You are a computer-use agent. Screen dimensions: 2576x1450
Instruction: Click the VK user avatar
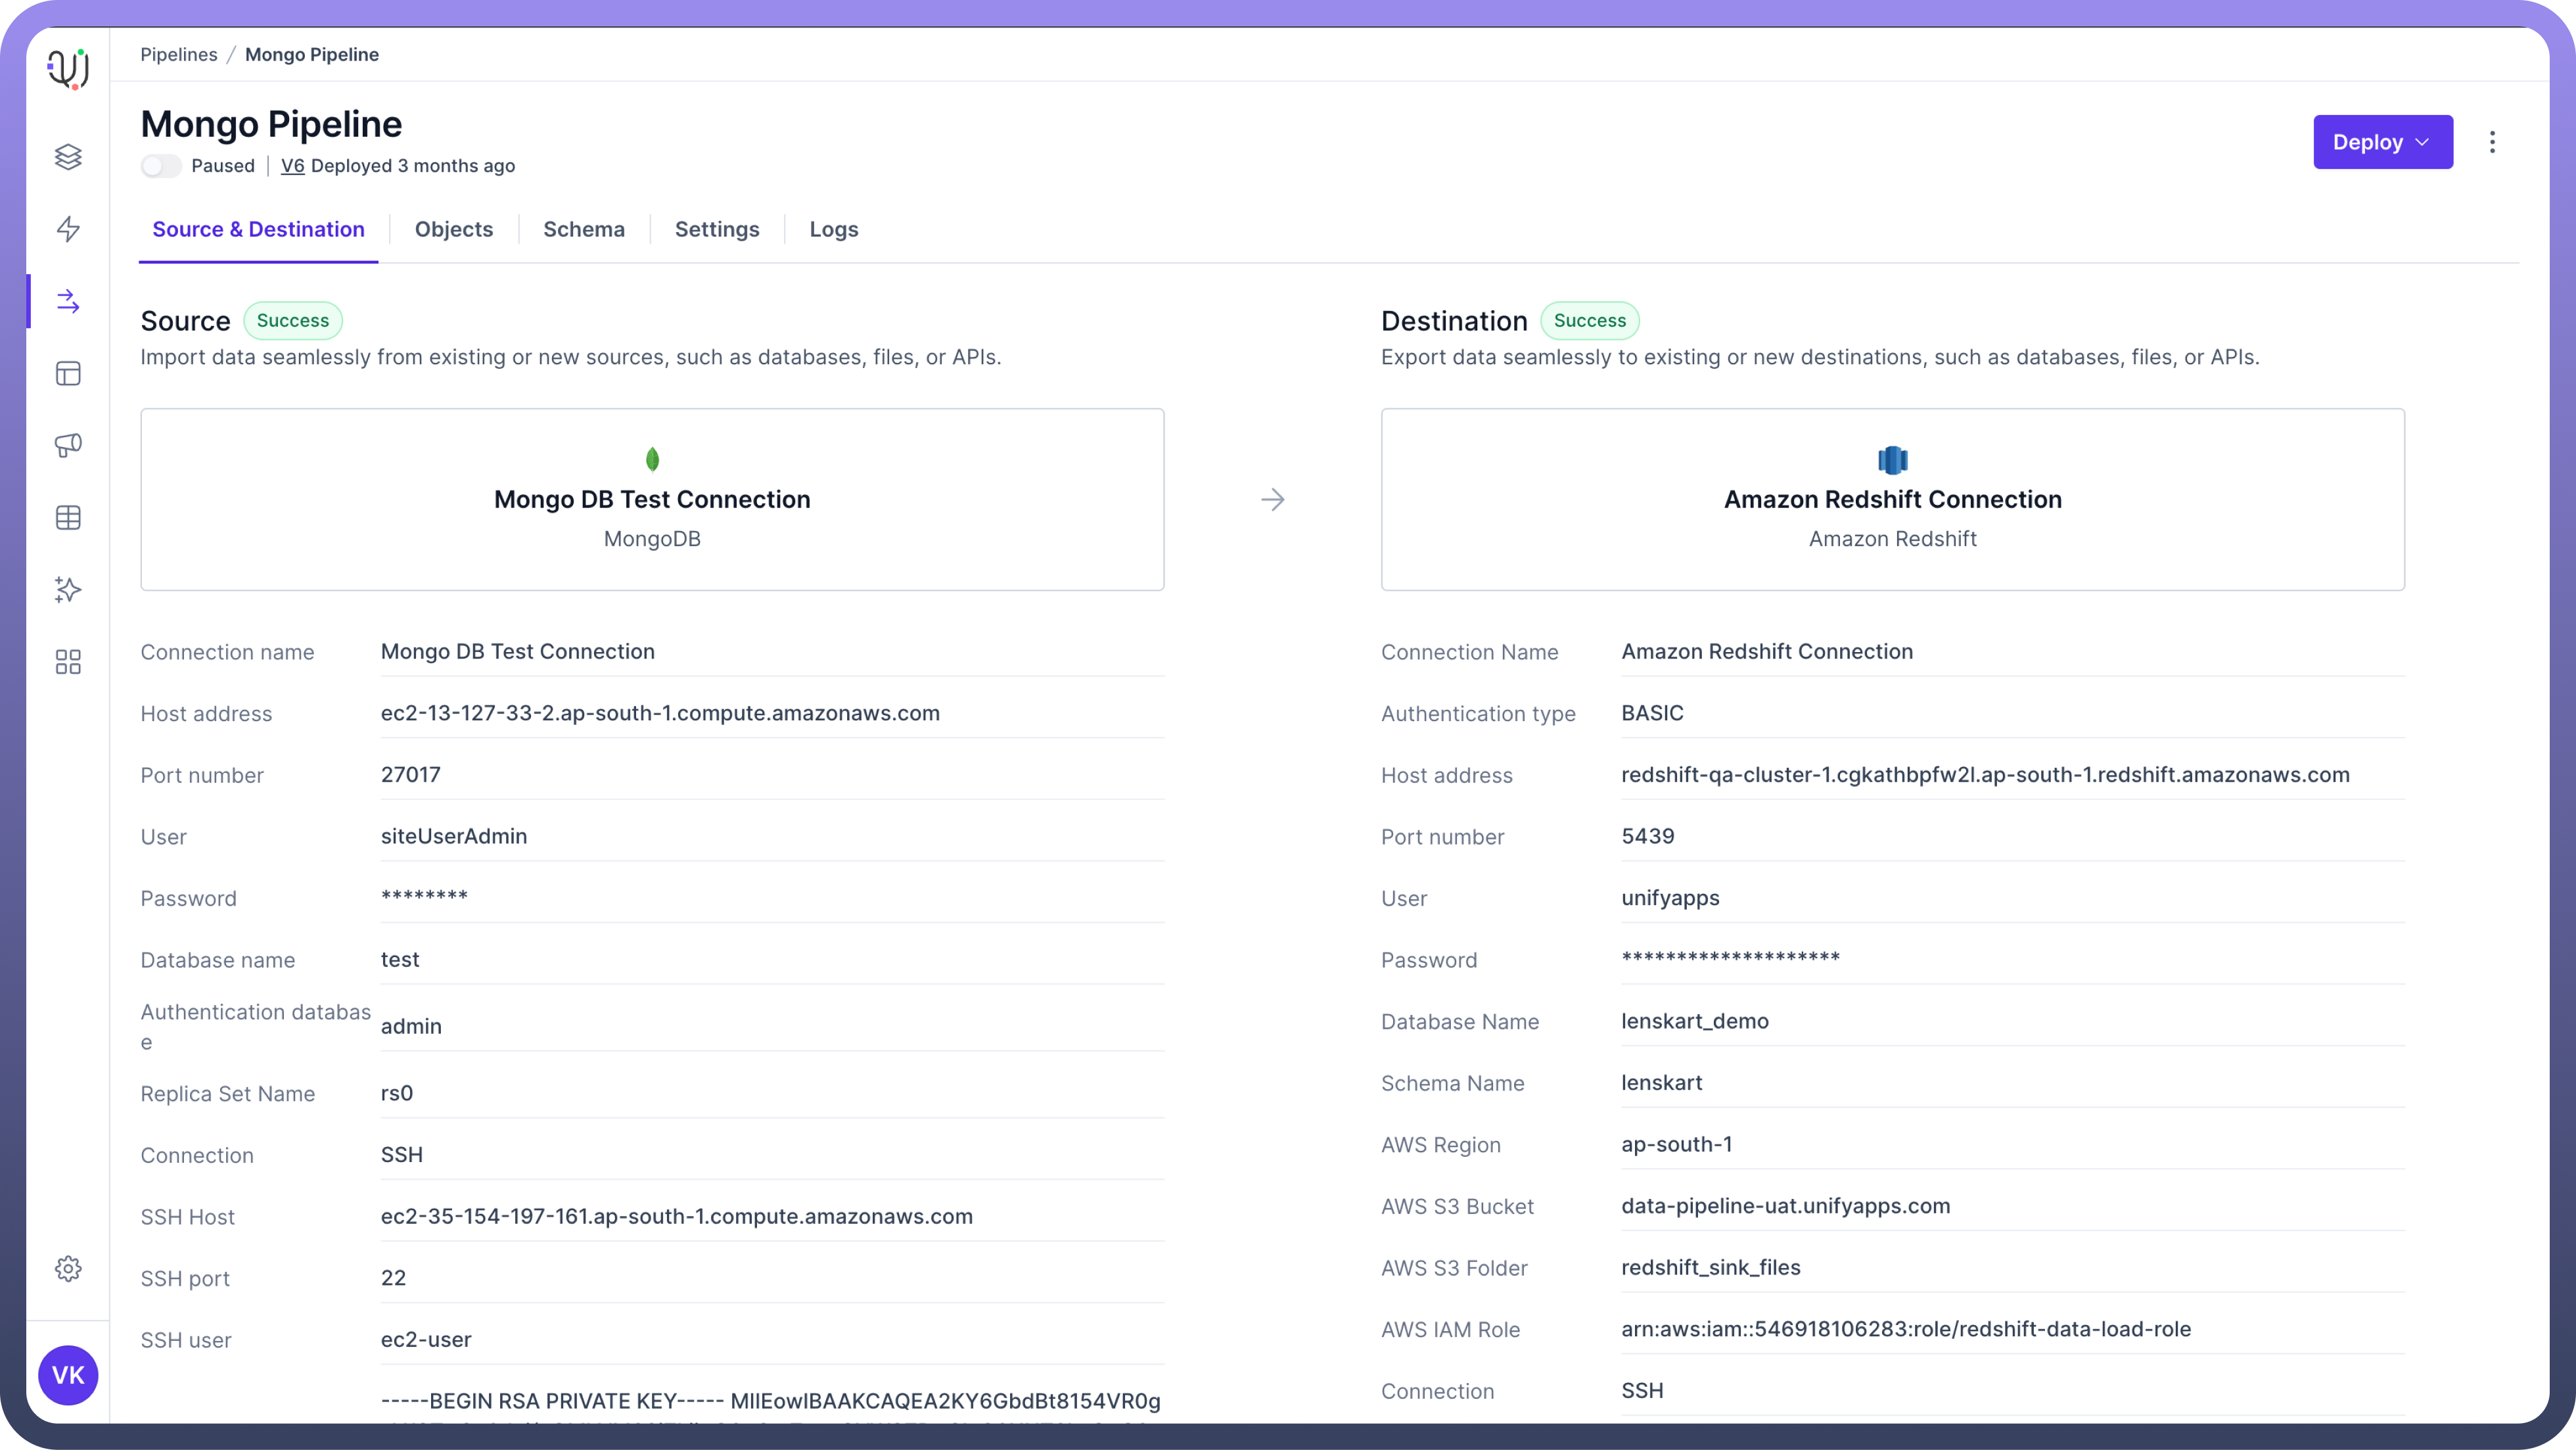[68, 1375]
